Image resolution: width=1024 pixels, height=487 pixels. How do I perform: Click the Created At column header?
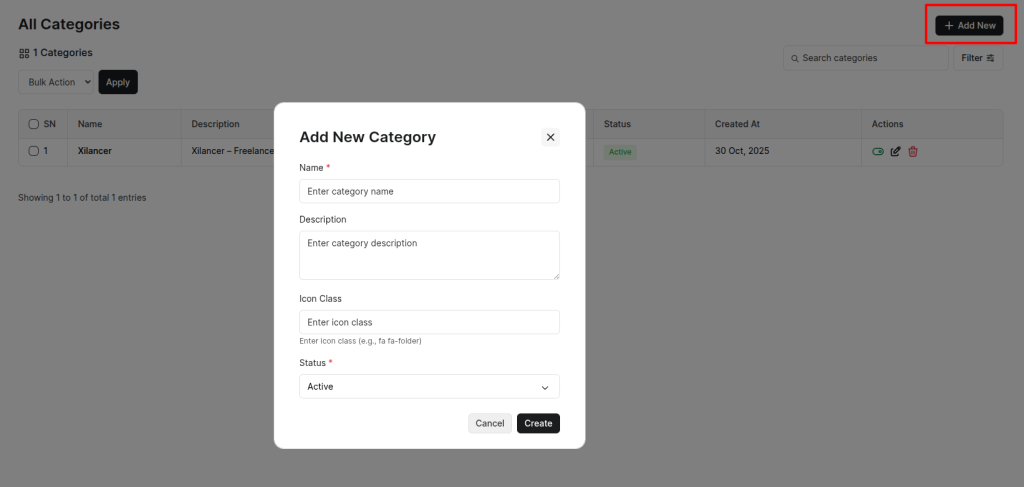click(737, 124)
